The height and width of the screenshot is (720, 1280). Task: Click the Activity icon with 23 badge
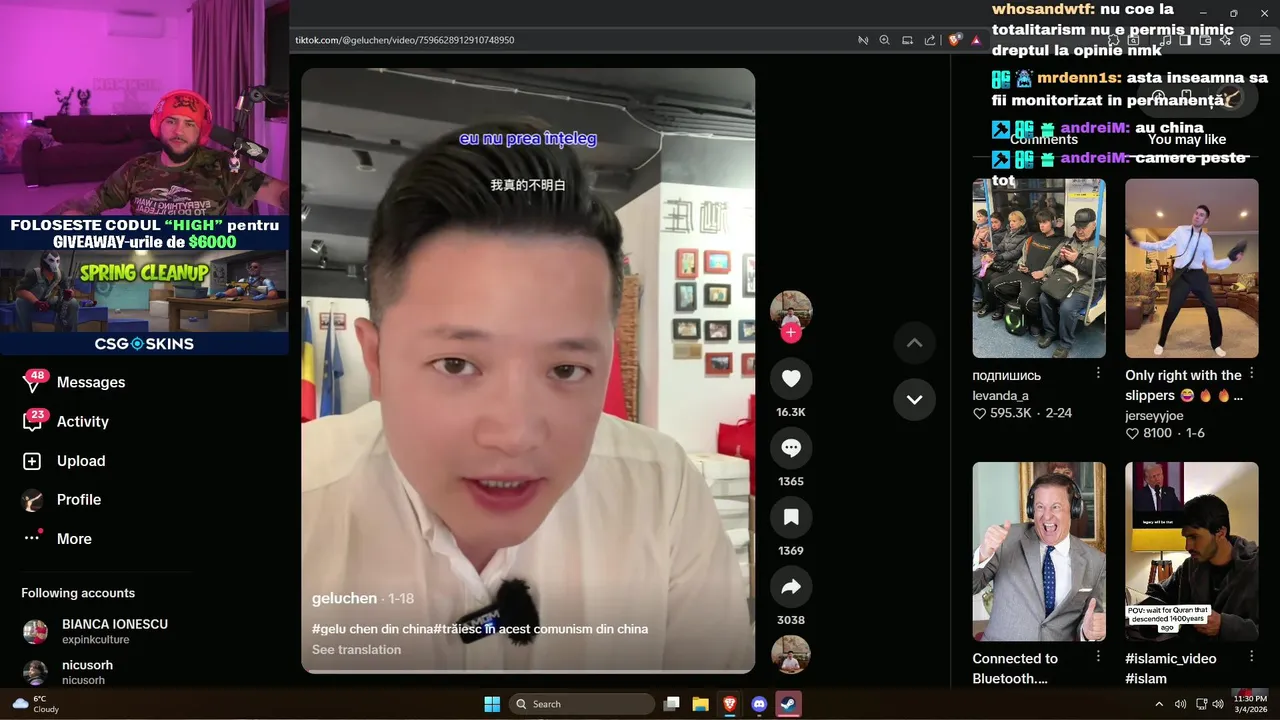point(33,421)
